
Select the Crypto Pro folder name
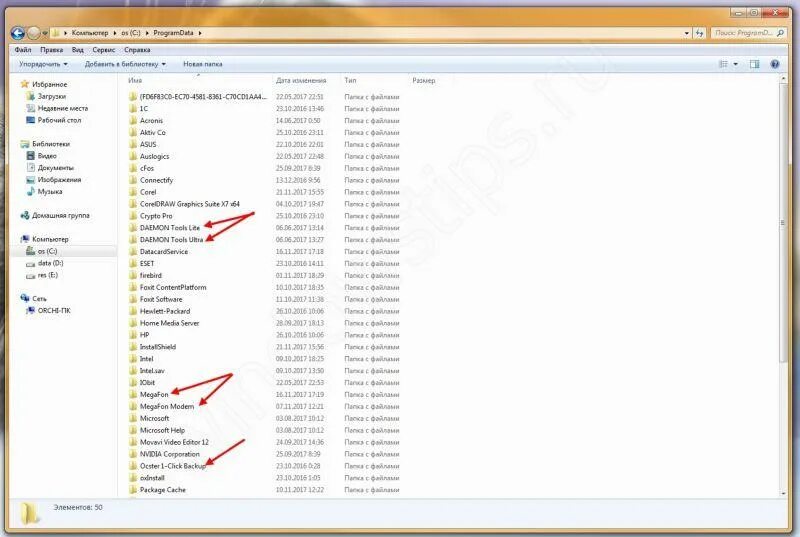156,216
